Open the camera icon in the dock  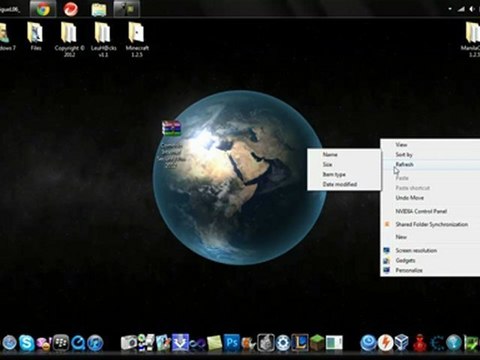129,343
